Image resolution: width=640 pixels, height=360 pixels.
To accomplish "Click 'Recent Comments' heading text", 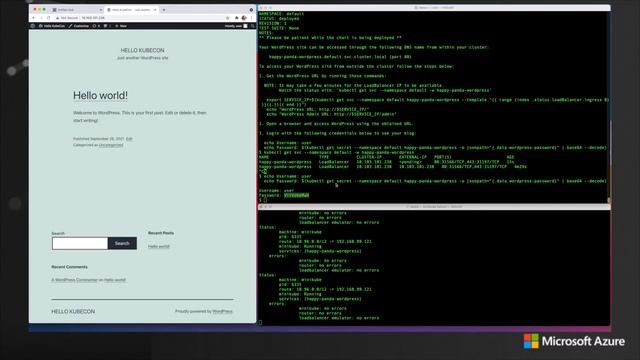I will coord(69,267).
